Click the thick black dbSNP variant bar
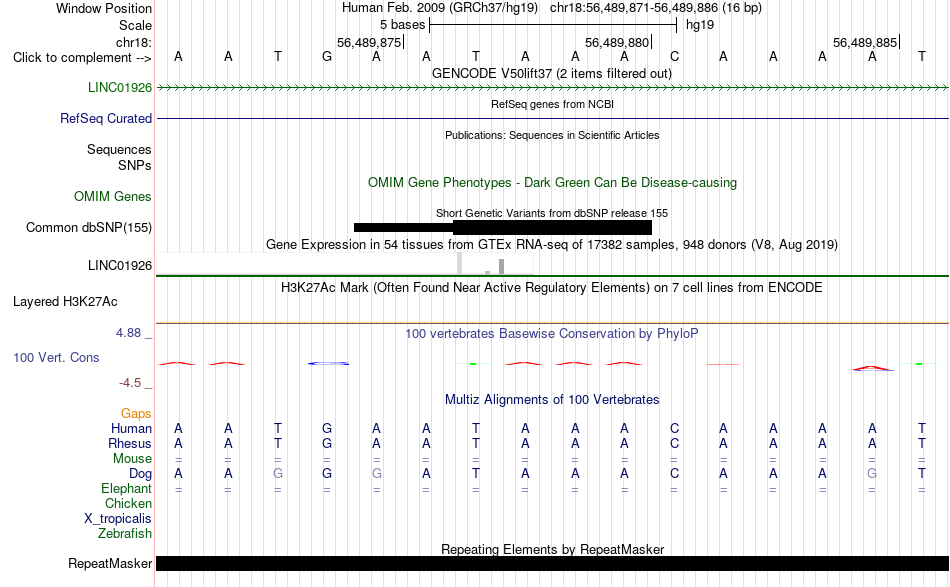Image resolution: width=950 pixels, height=587 pixels. 552,227
